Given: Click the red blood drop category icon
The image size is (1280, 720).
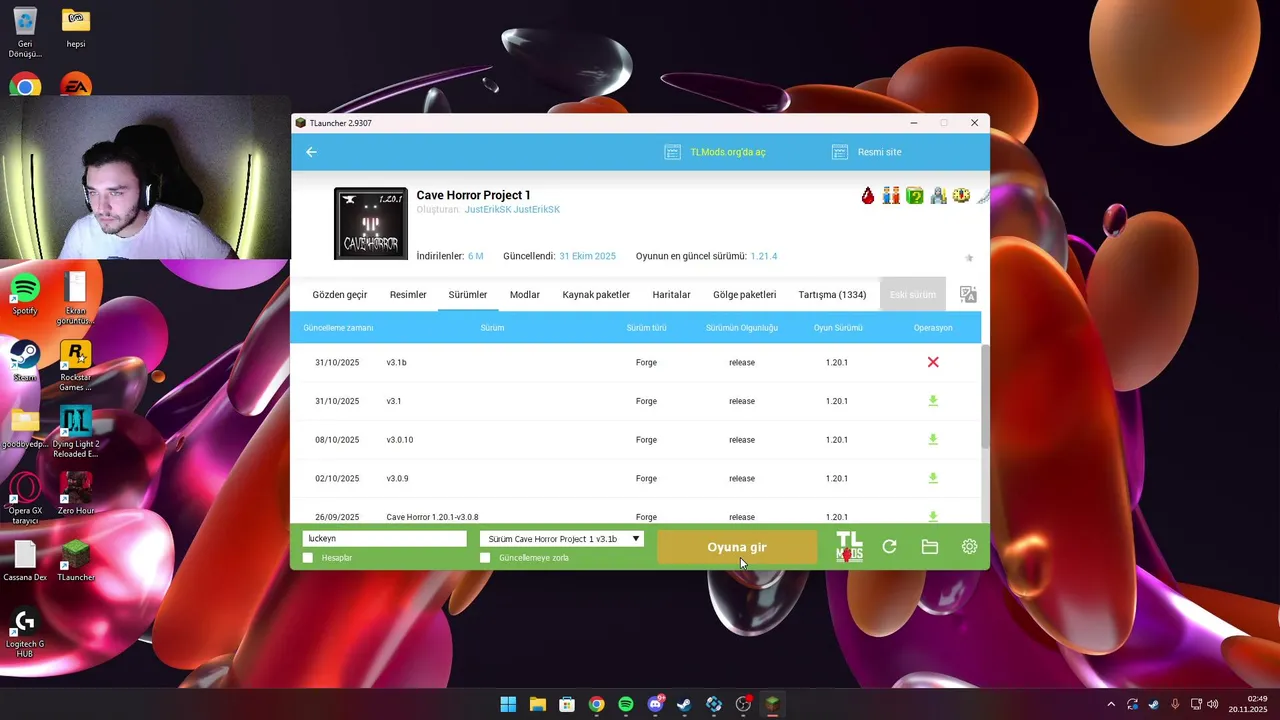Looking at the screenshot, I should tap(868, 196).
